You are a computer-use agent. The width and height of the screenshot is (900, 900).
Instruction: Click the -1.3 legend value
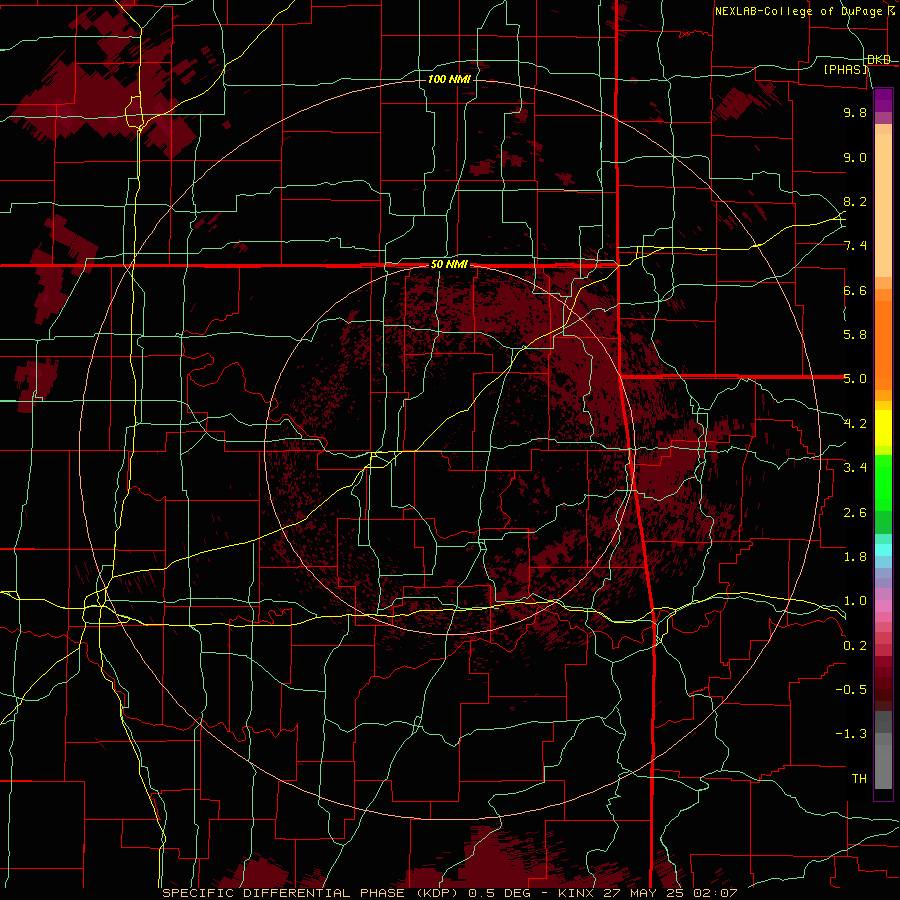click(x=851, y=734)
